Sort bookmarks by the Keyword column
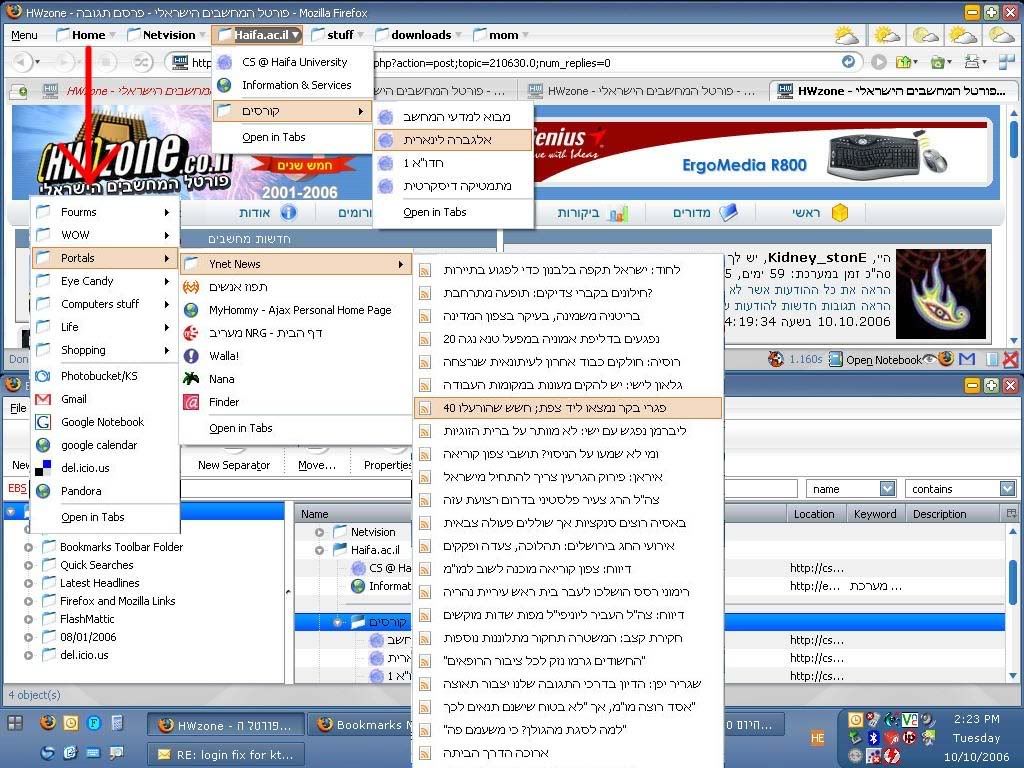Viewport: 1024px width, 768px height. 874,514
